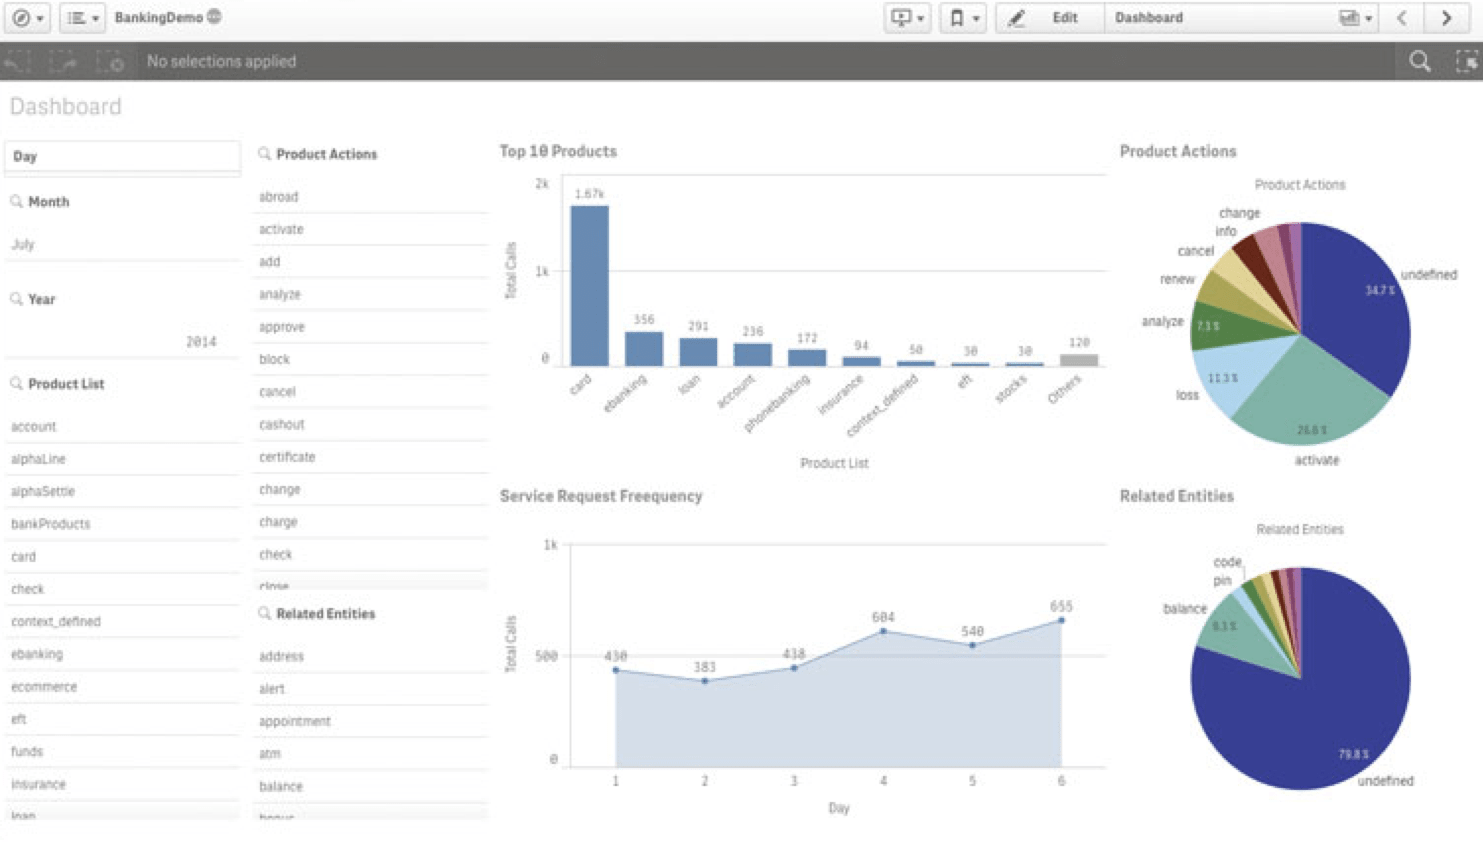Click the ebanking bar labeled 356

[x=643, y=349]
